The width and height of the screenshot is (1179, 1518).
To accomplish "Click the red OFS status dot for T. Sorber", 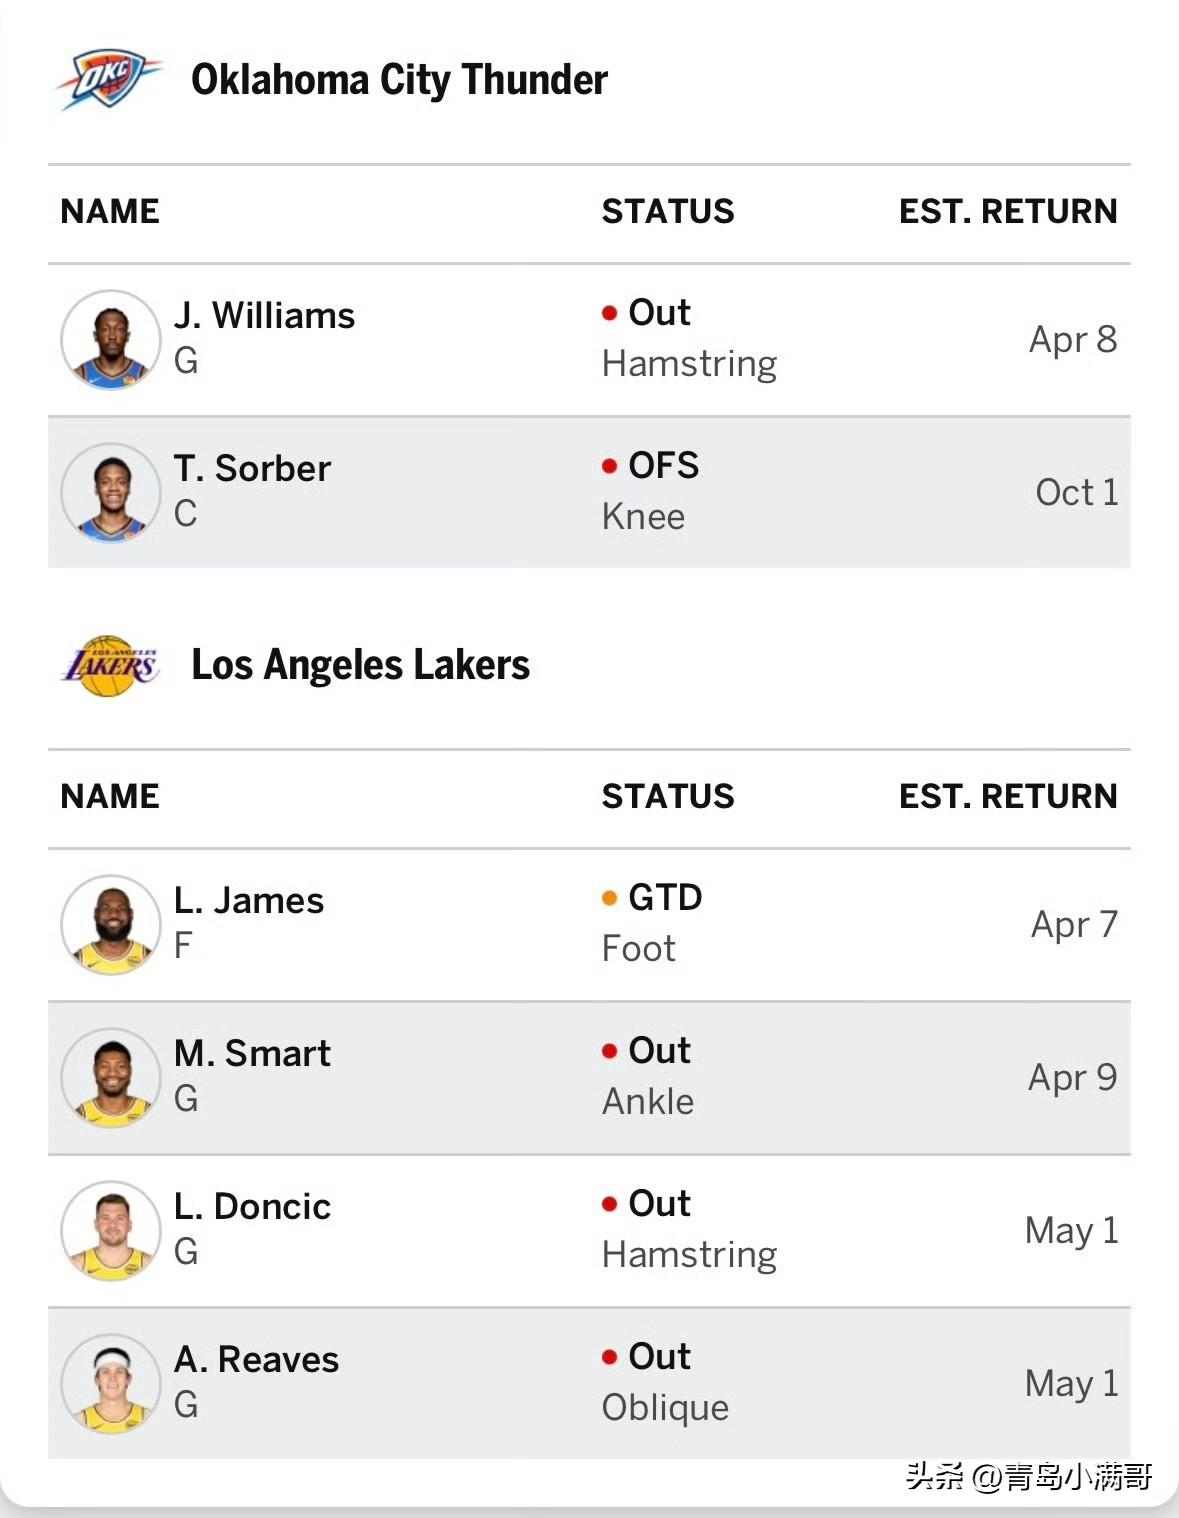I will [x=609, y=466].
